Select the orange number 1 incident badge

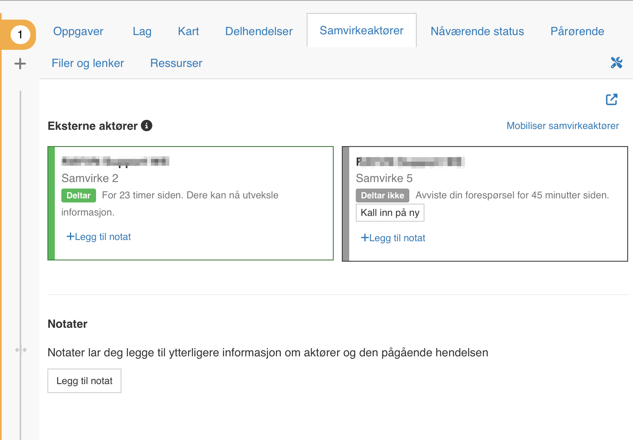coord(19,35)
